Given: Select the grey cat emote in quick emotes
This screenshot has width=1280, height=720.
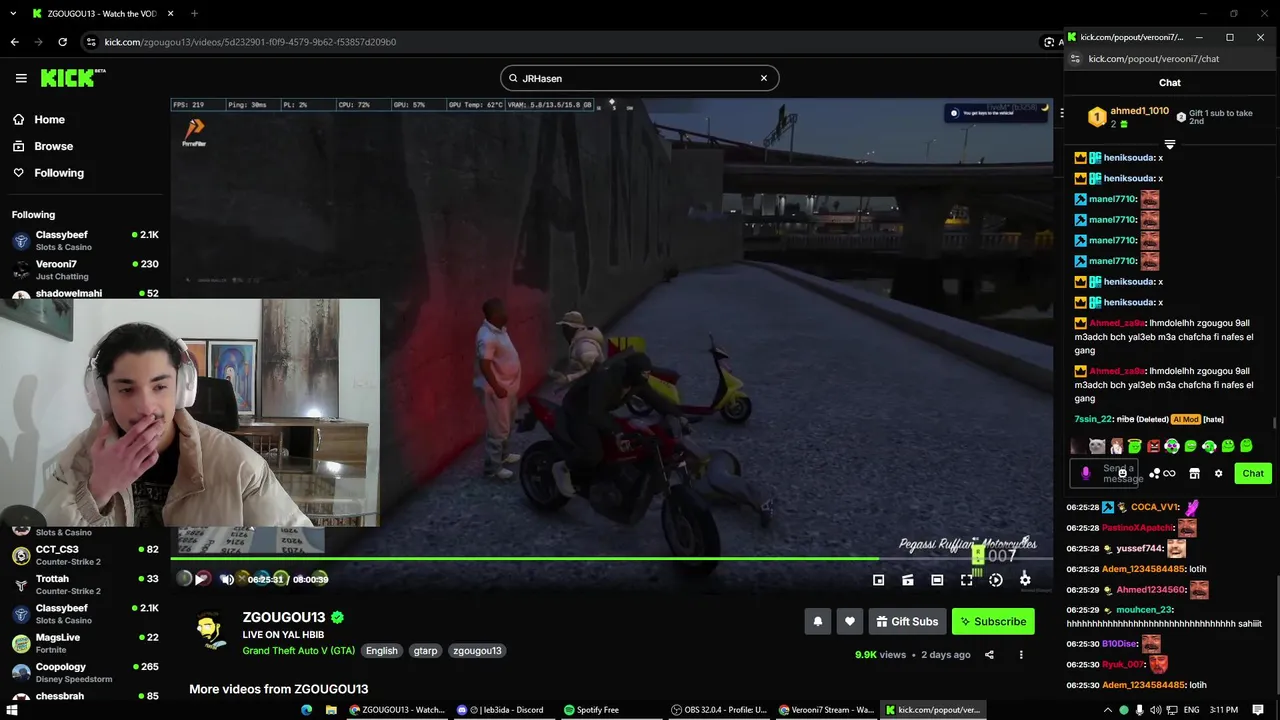Looking at the screenshot, I should pyautogui.click(x=1097, y=446).
